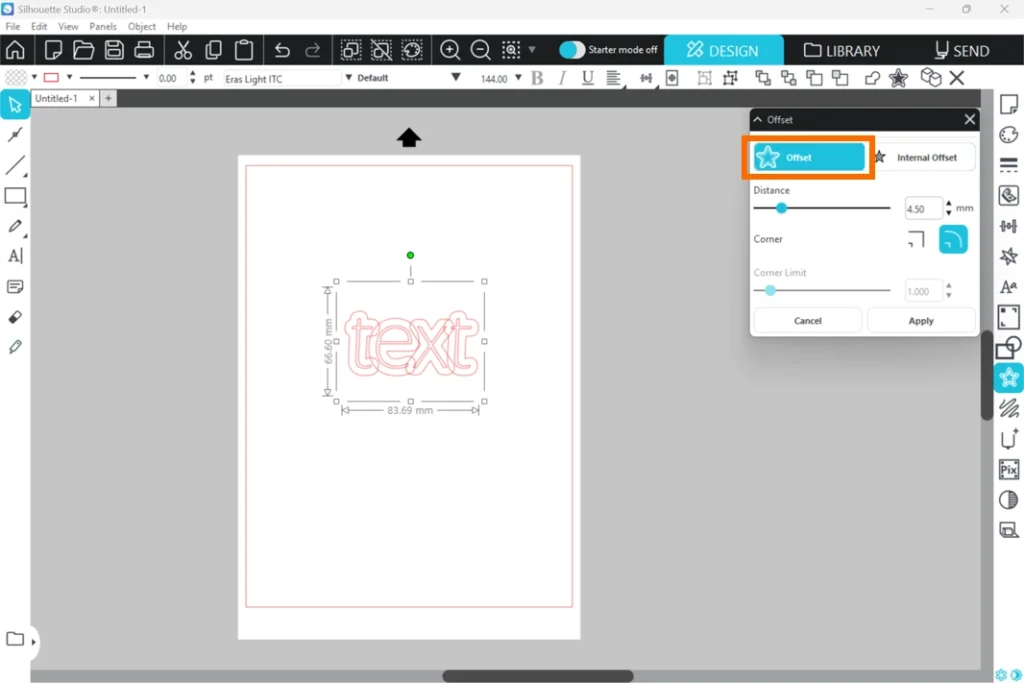Click the Undo arrow icon
Viewport: 1024px width, 683px height.
pyautogui.click(x=282, y=50)
